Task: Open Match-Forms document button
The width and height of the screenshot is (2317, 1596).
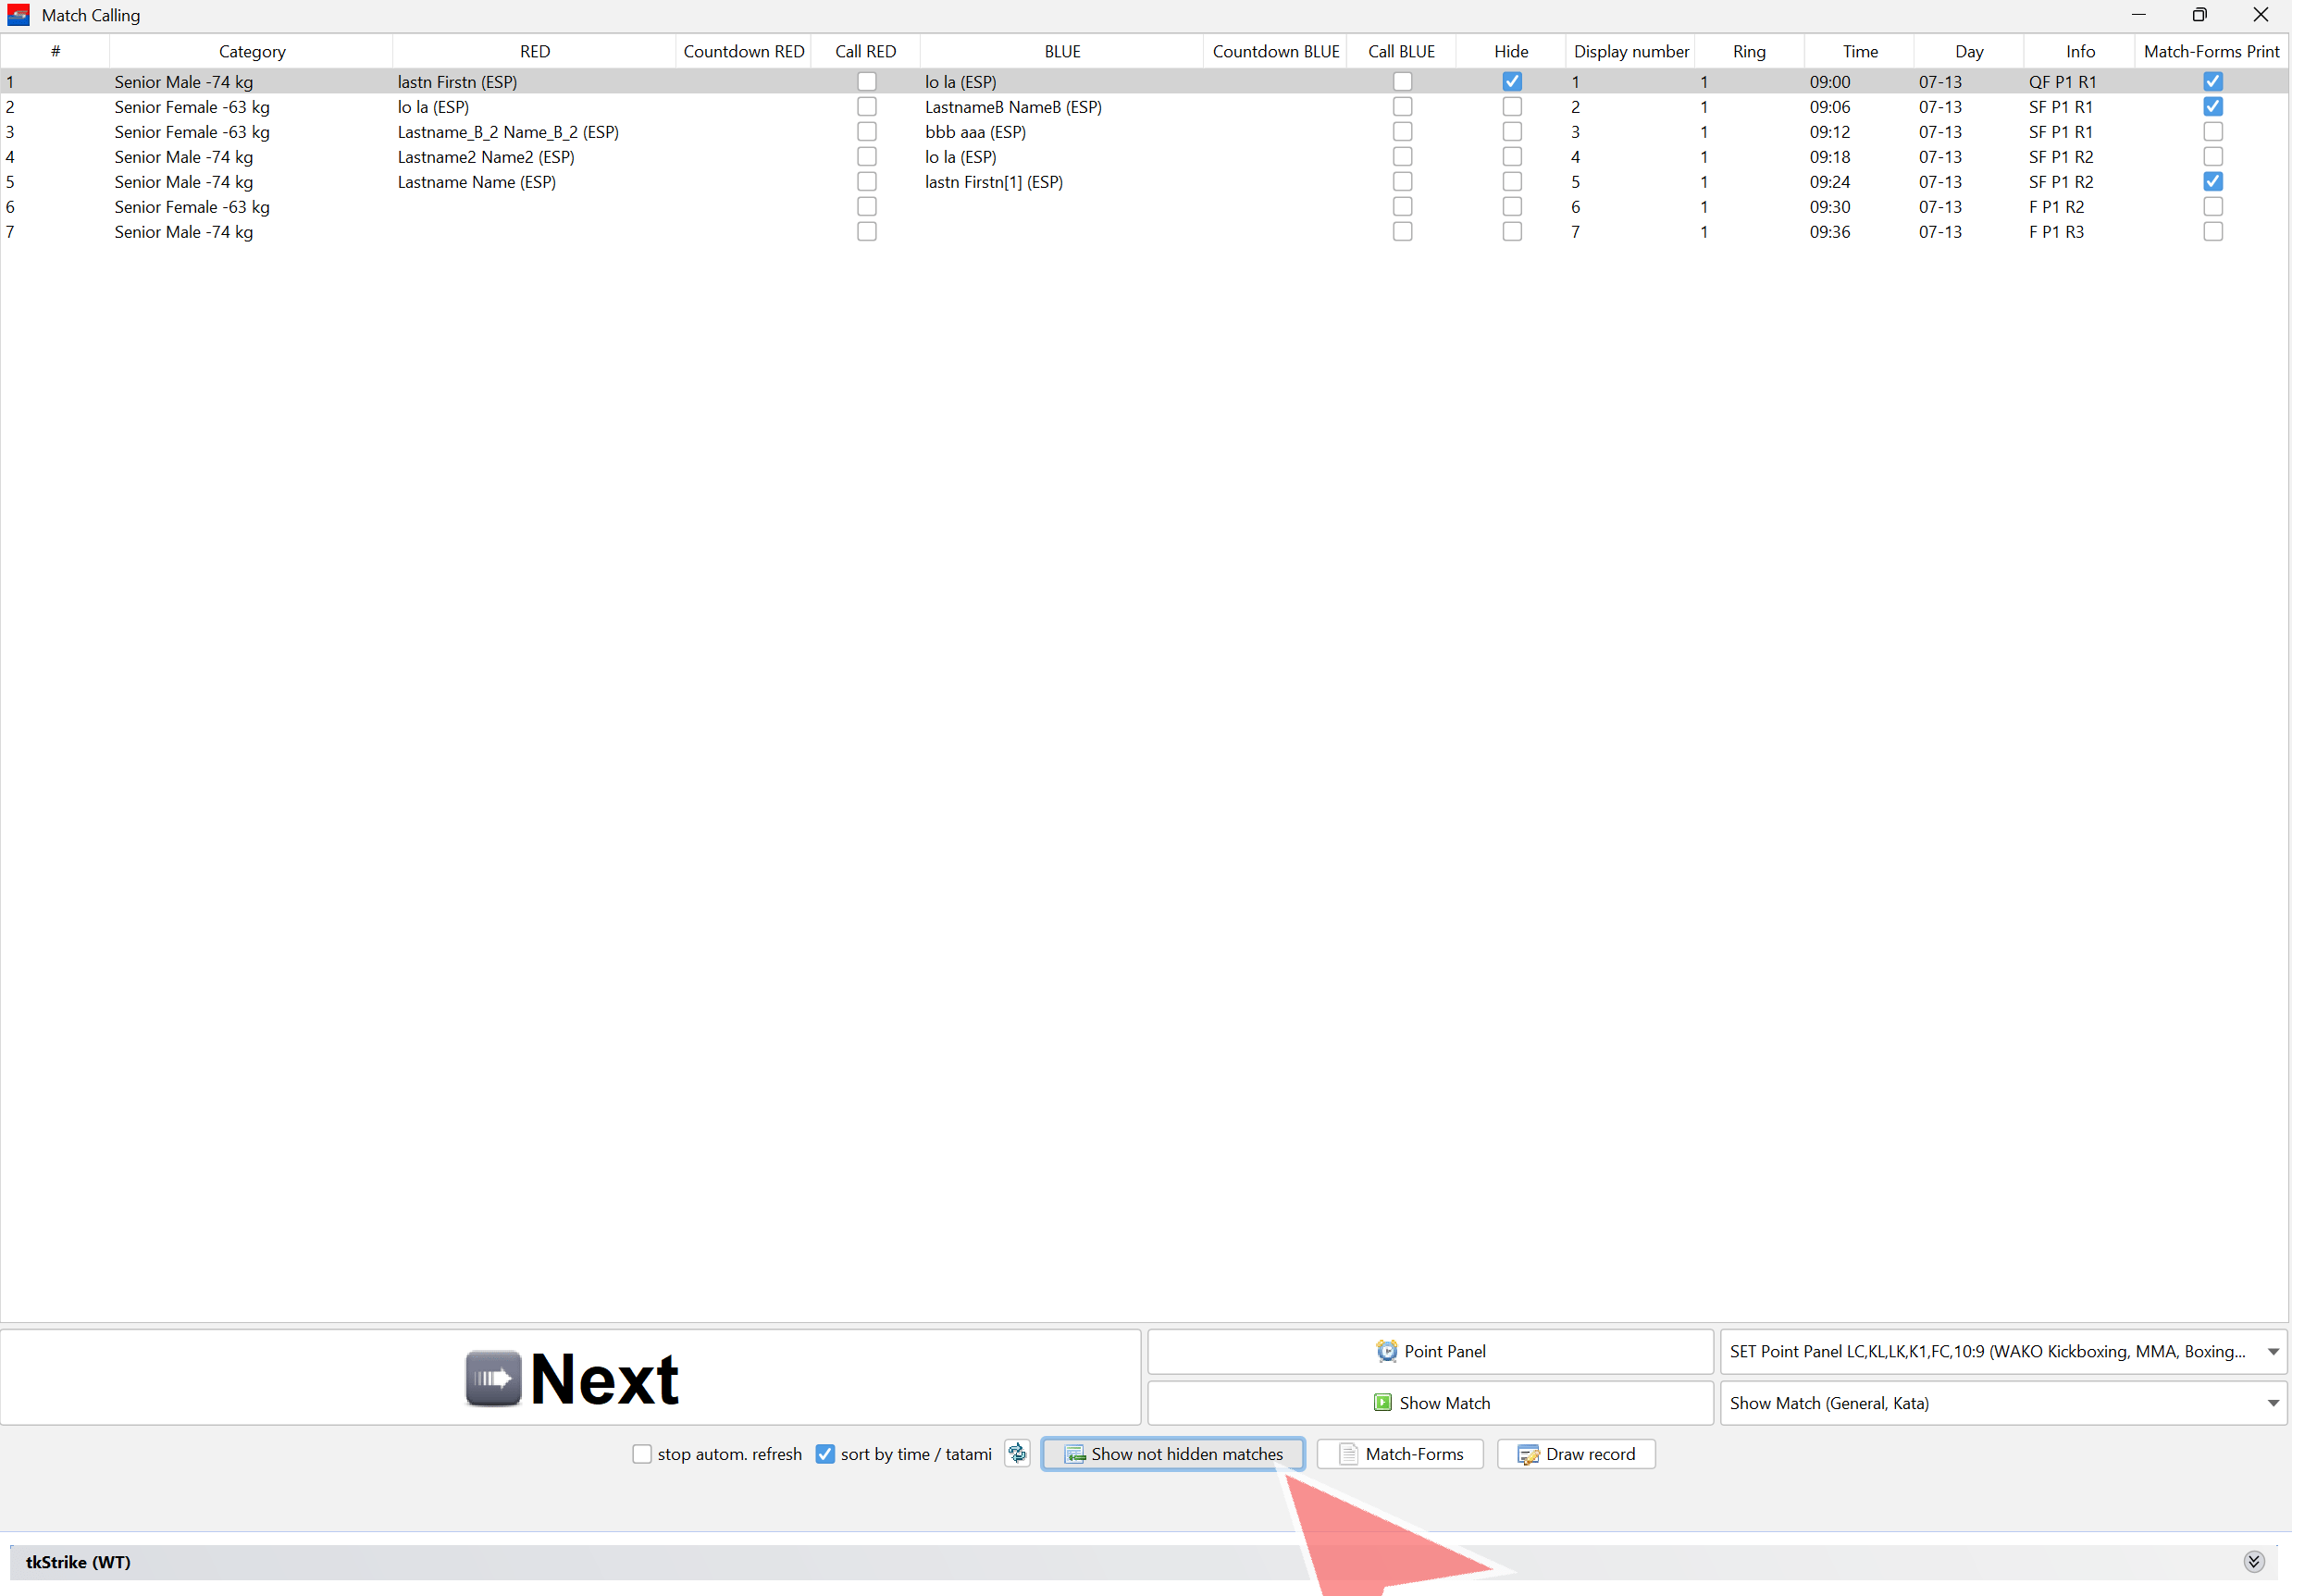Action: (x=1400, y=1454)
